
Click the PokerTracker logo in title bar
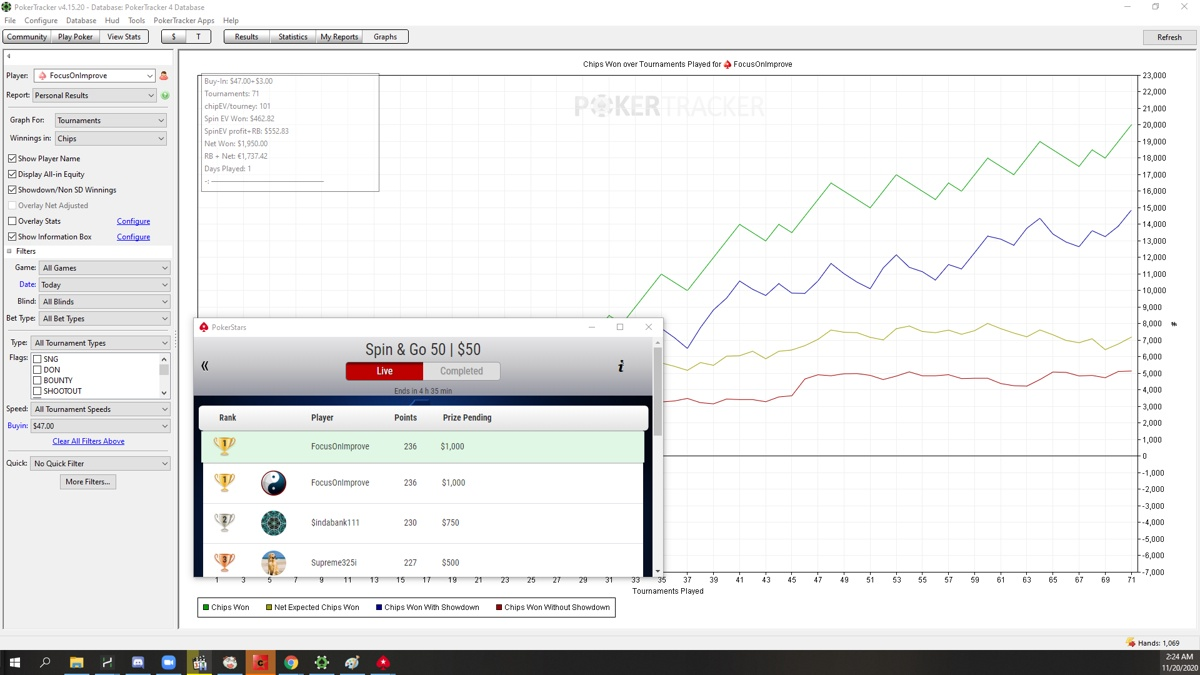7,7
